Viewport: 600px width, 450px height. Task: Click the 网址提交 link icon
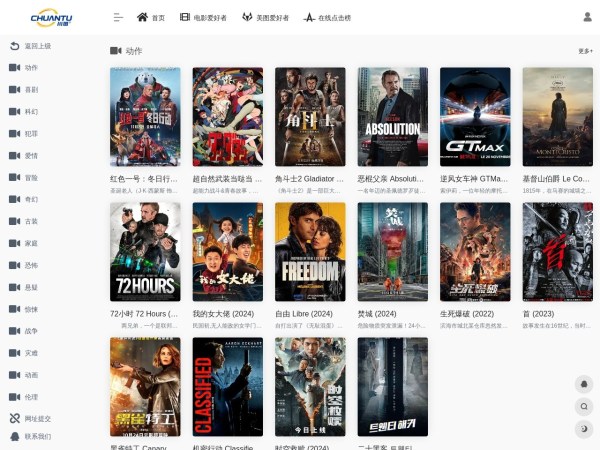(14, 419)
